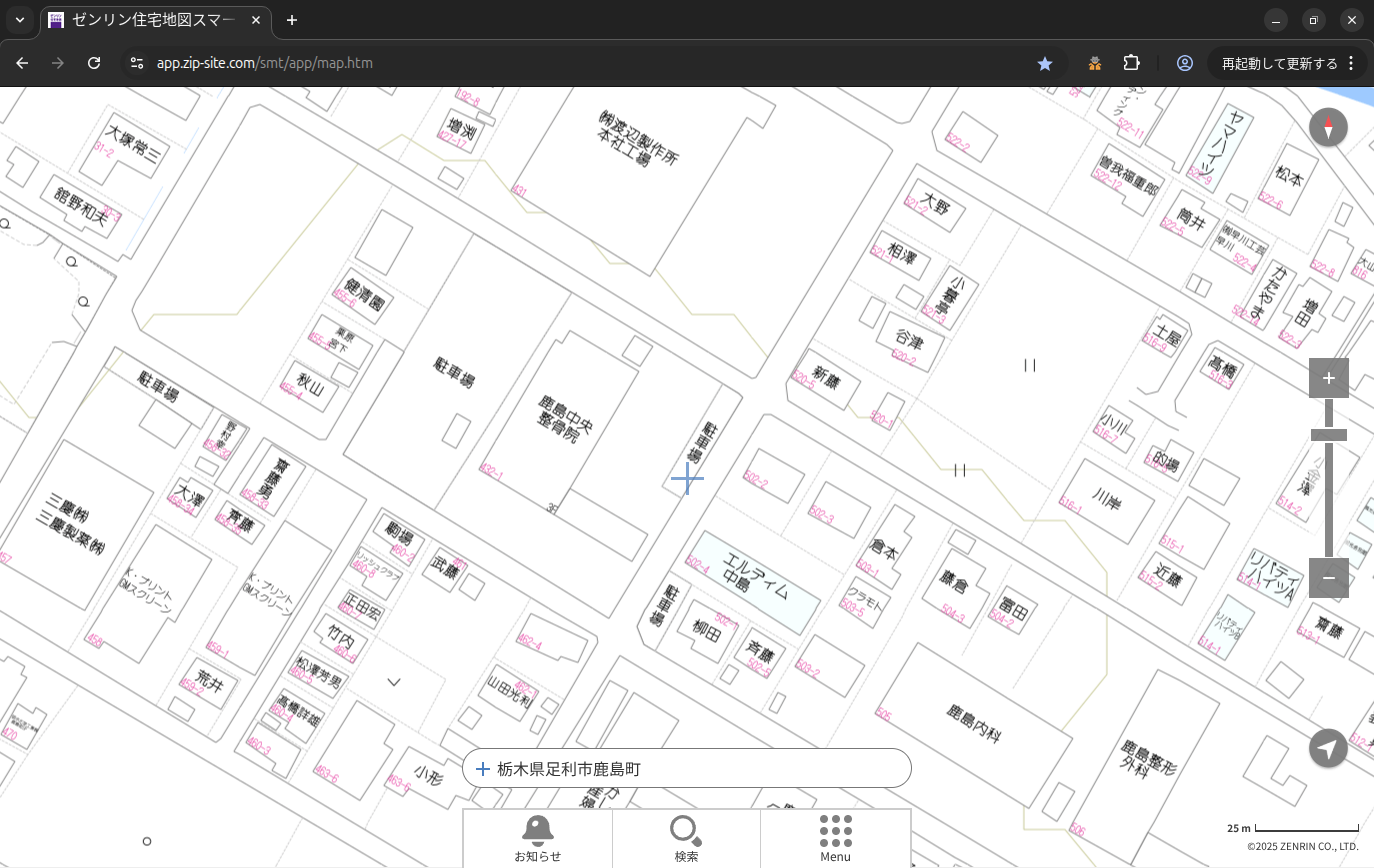Image resolution: width=1374 pixels, height=868 pixels.
Task: Click the 舘野和夫 house label
Action: pyautogui.click(x=81, y=205)
